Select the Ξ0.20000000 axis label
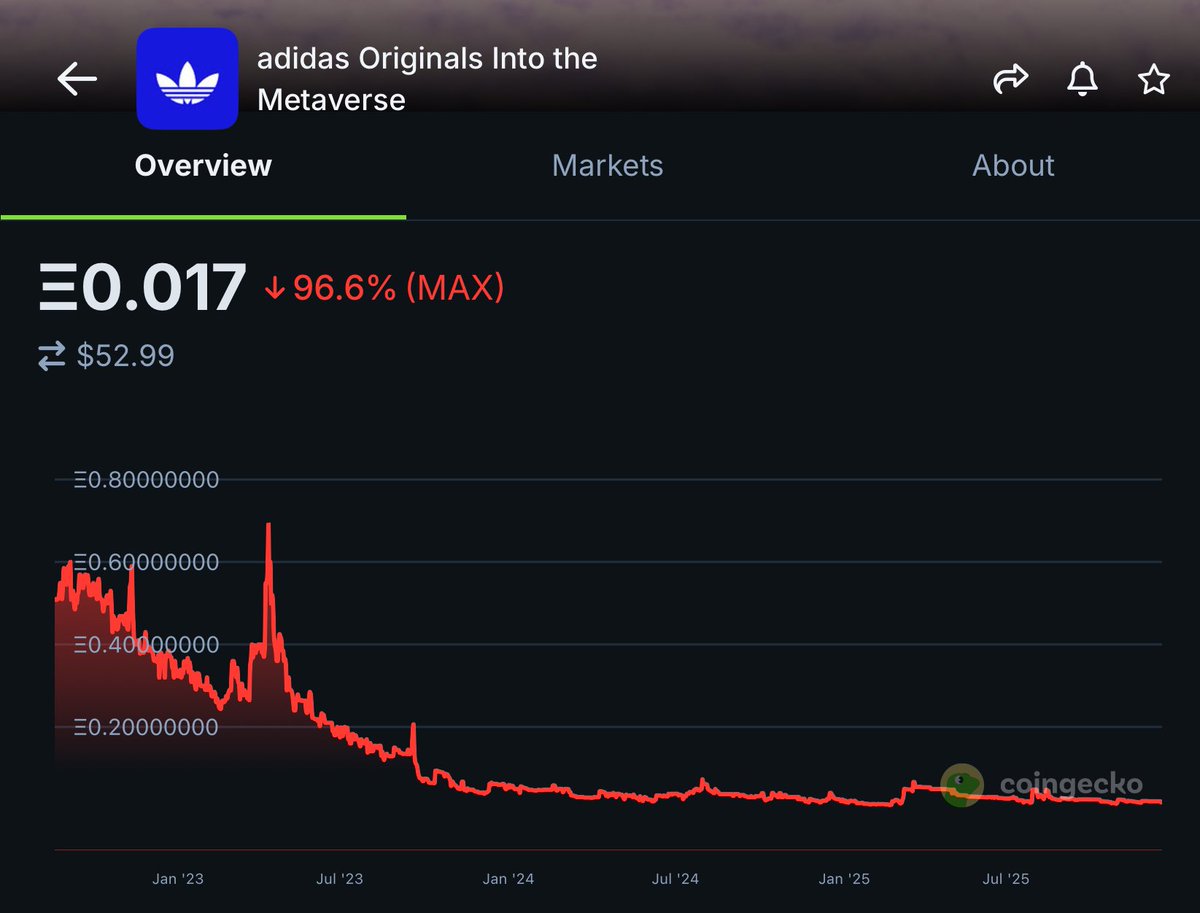Viewport: 1200px width, 913px height. pyautogui.click(x=146, y=727)
